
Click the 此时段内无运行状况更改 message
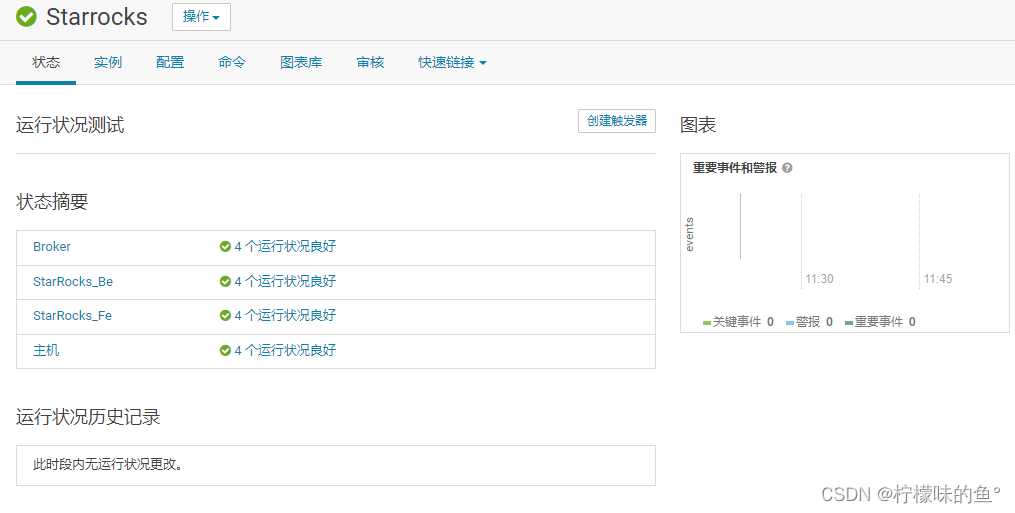[x=108, y=464]
